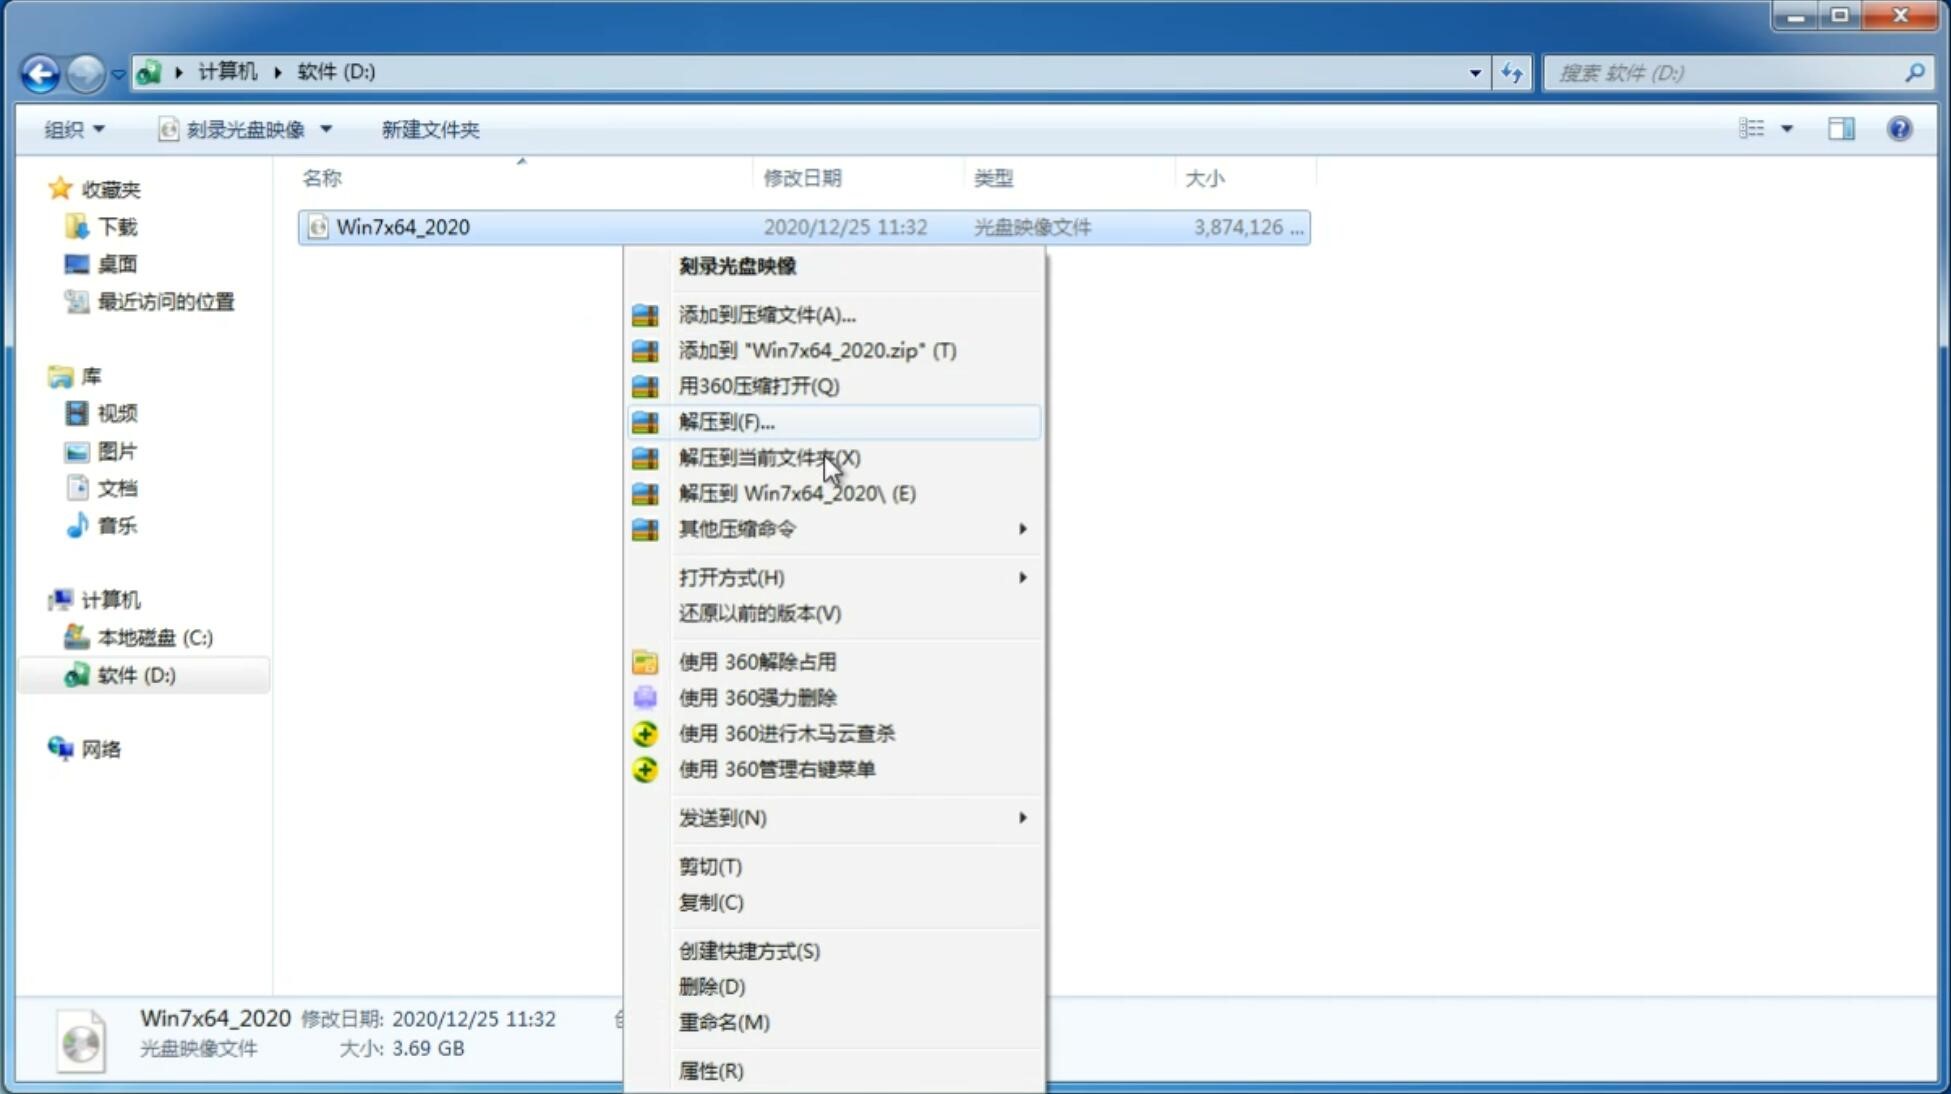Click 使用360管理右键菜单 icon
1951x1094 pixels.
pos(646,768)
